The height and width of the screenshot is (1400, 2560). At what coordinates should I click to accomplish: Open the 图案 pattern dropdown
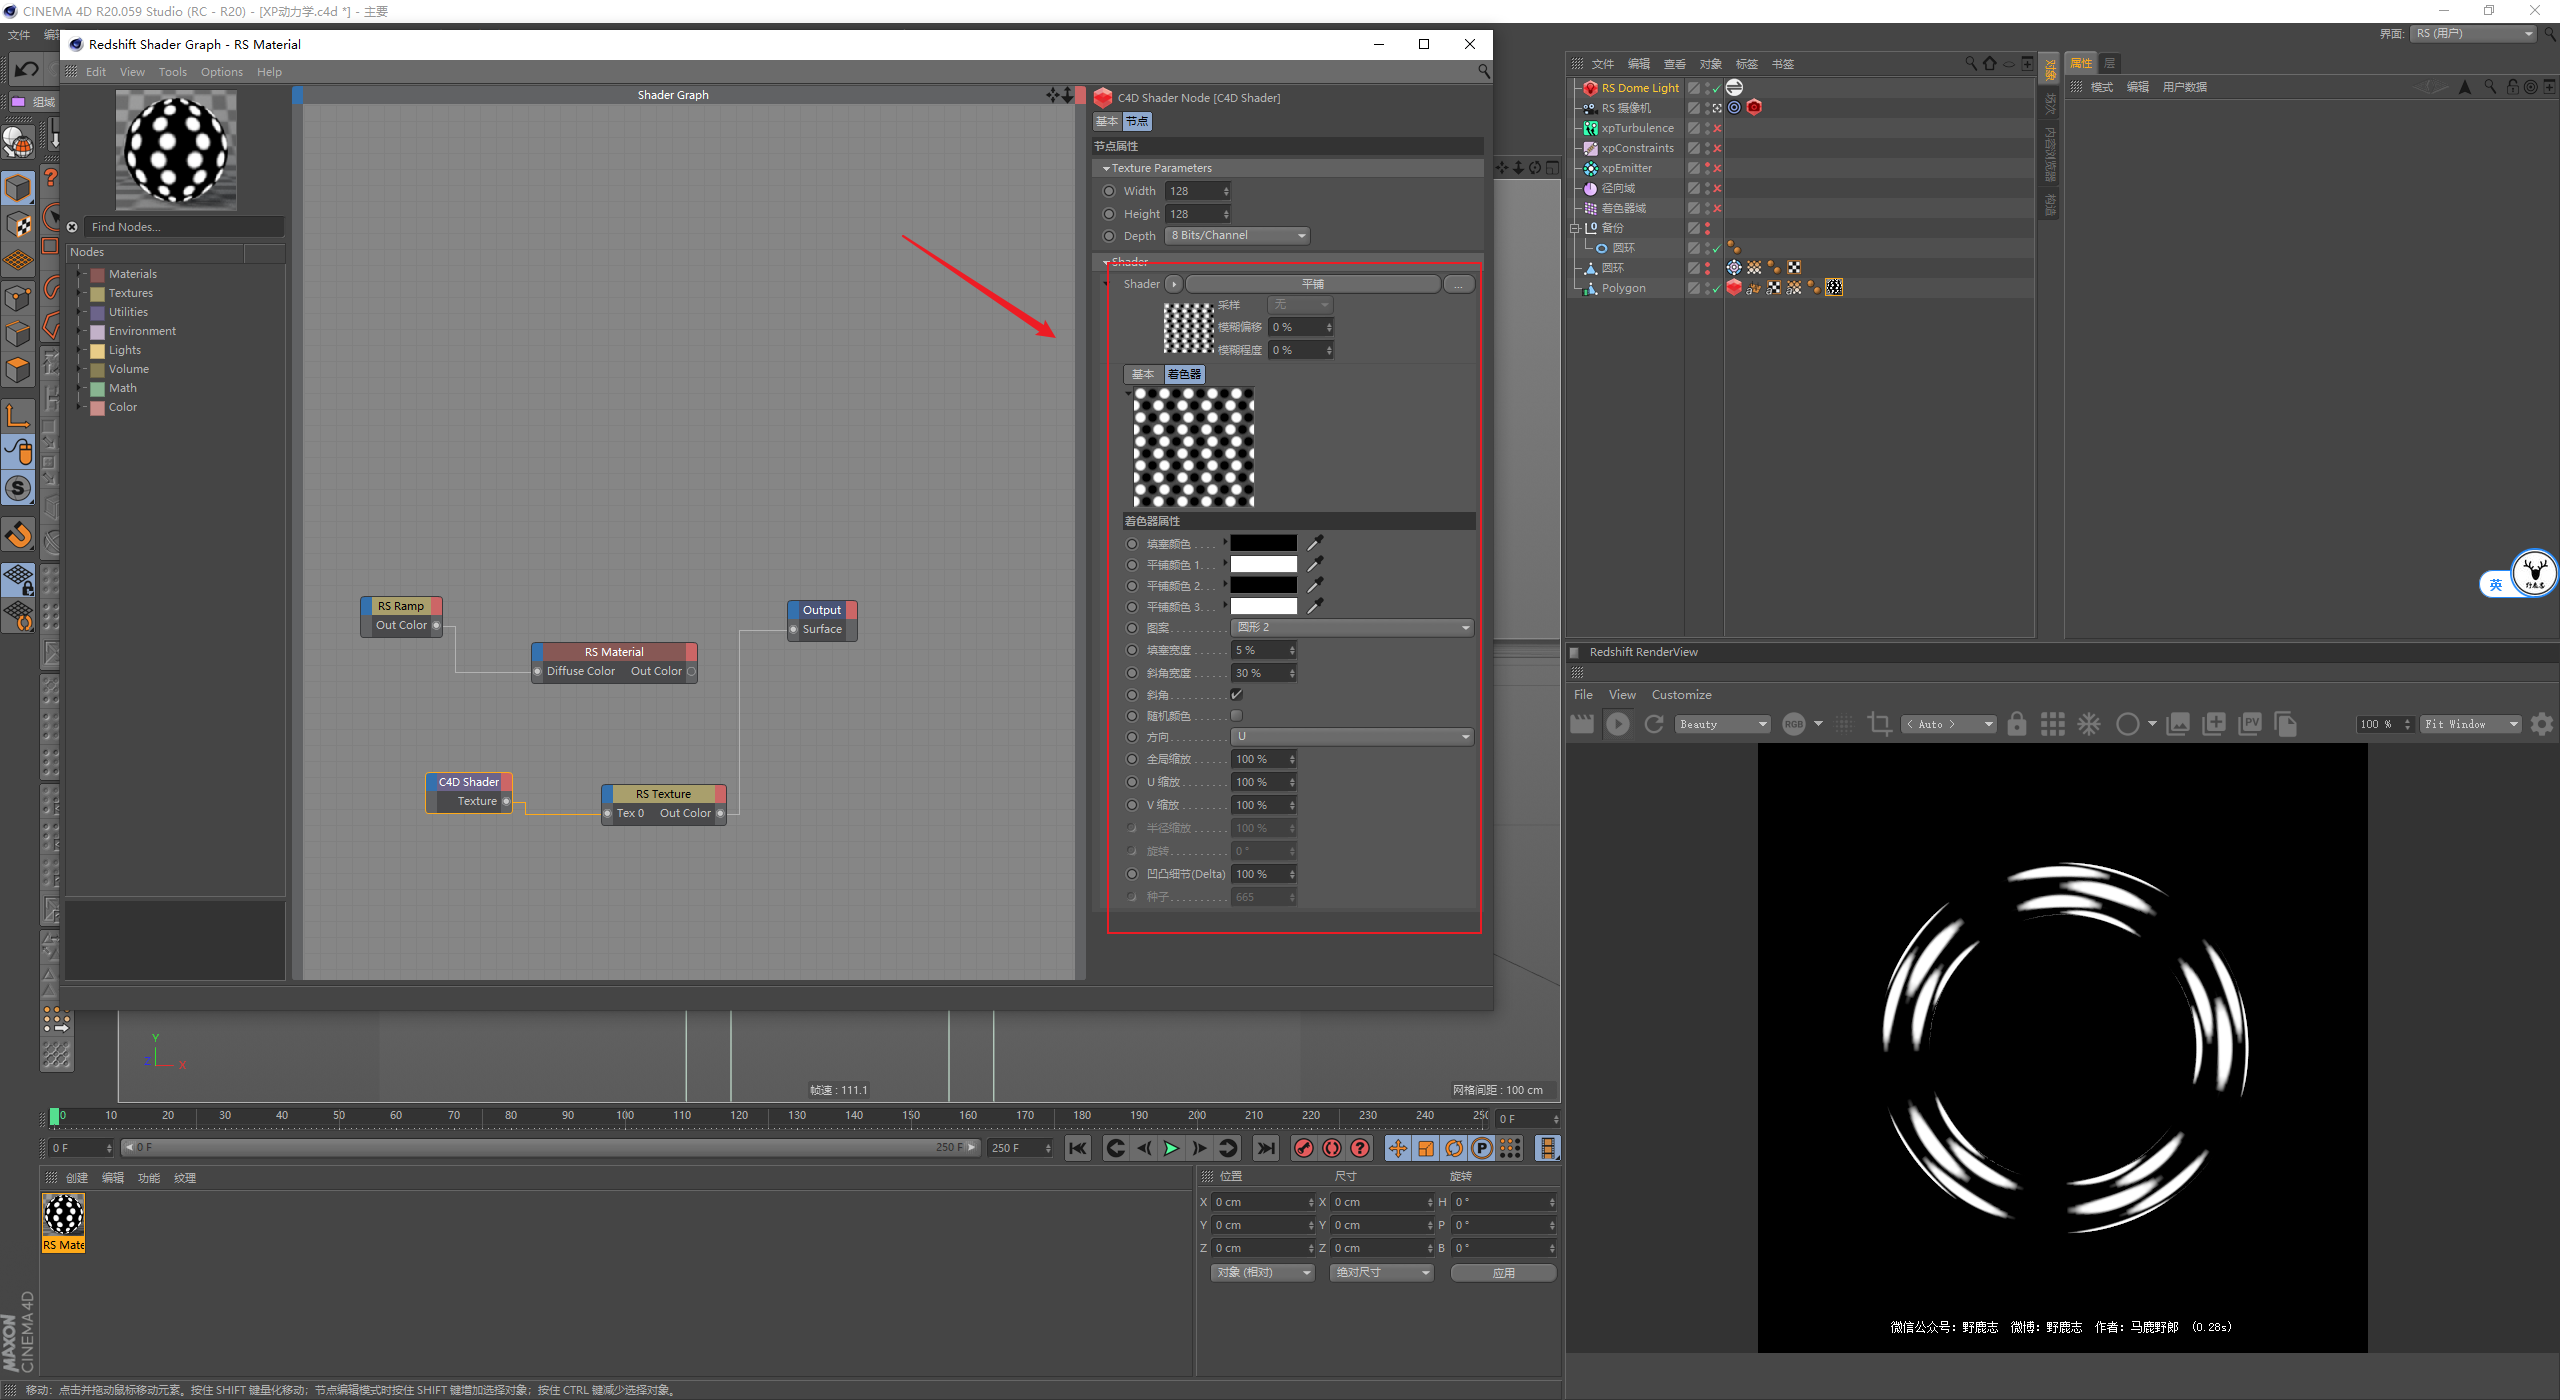[x=1352, y=627]
